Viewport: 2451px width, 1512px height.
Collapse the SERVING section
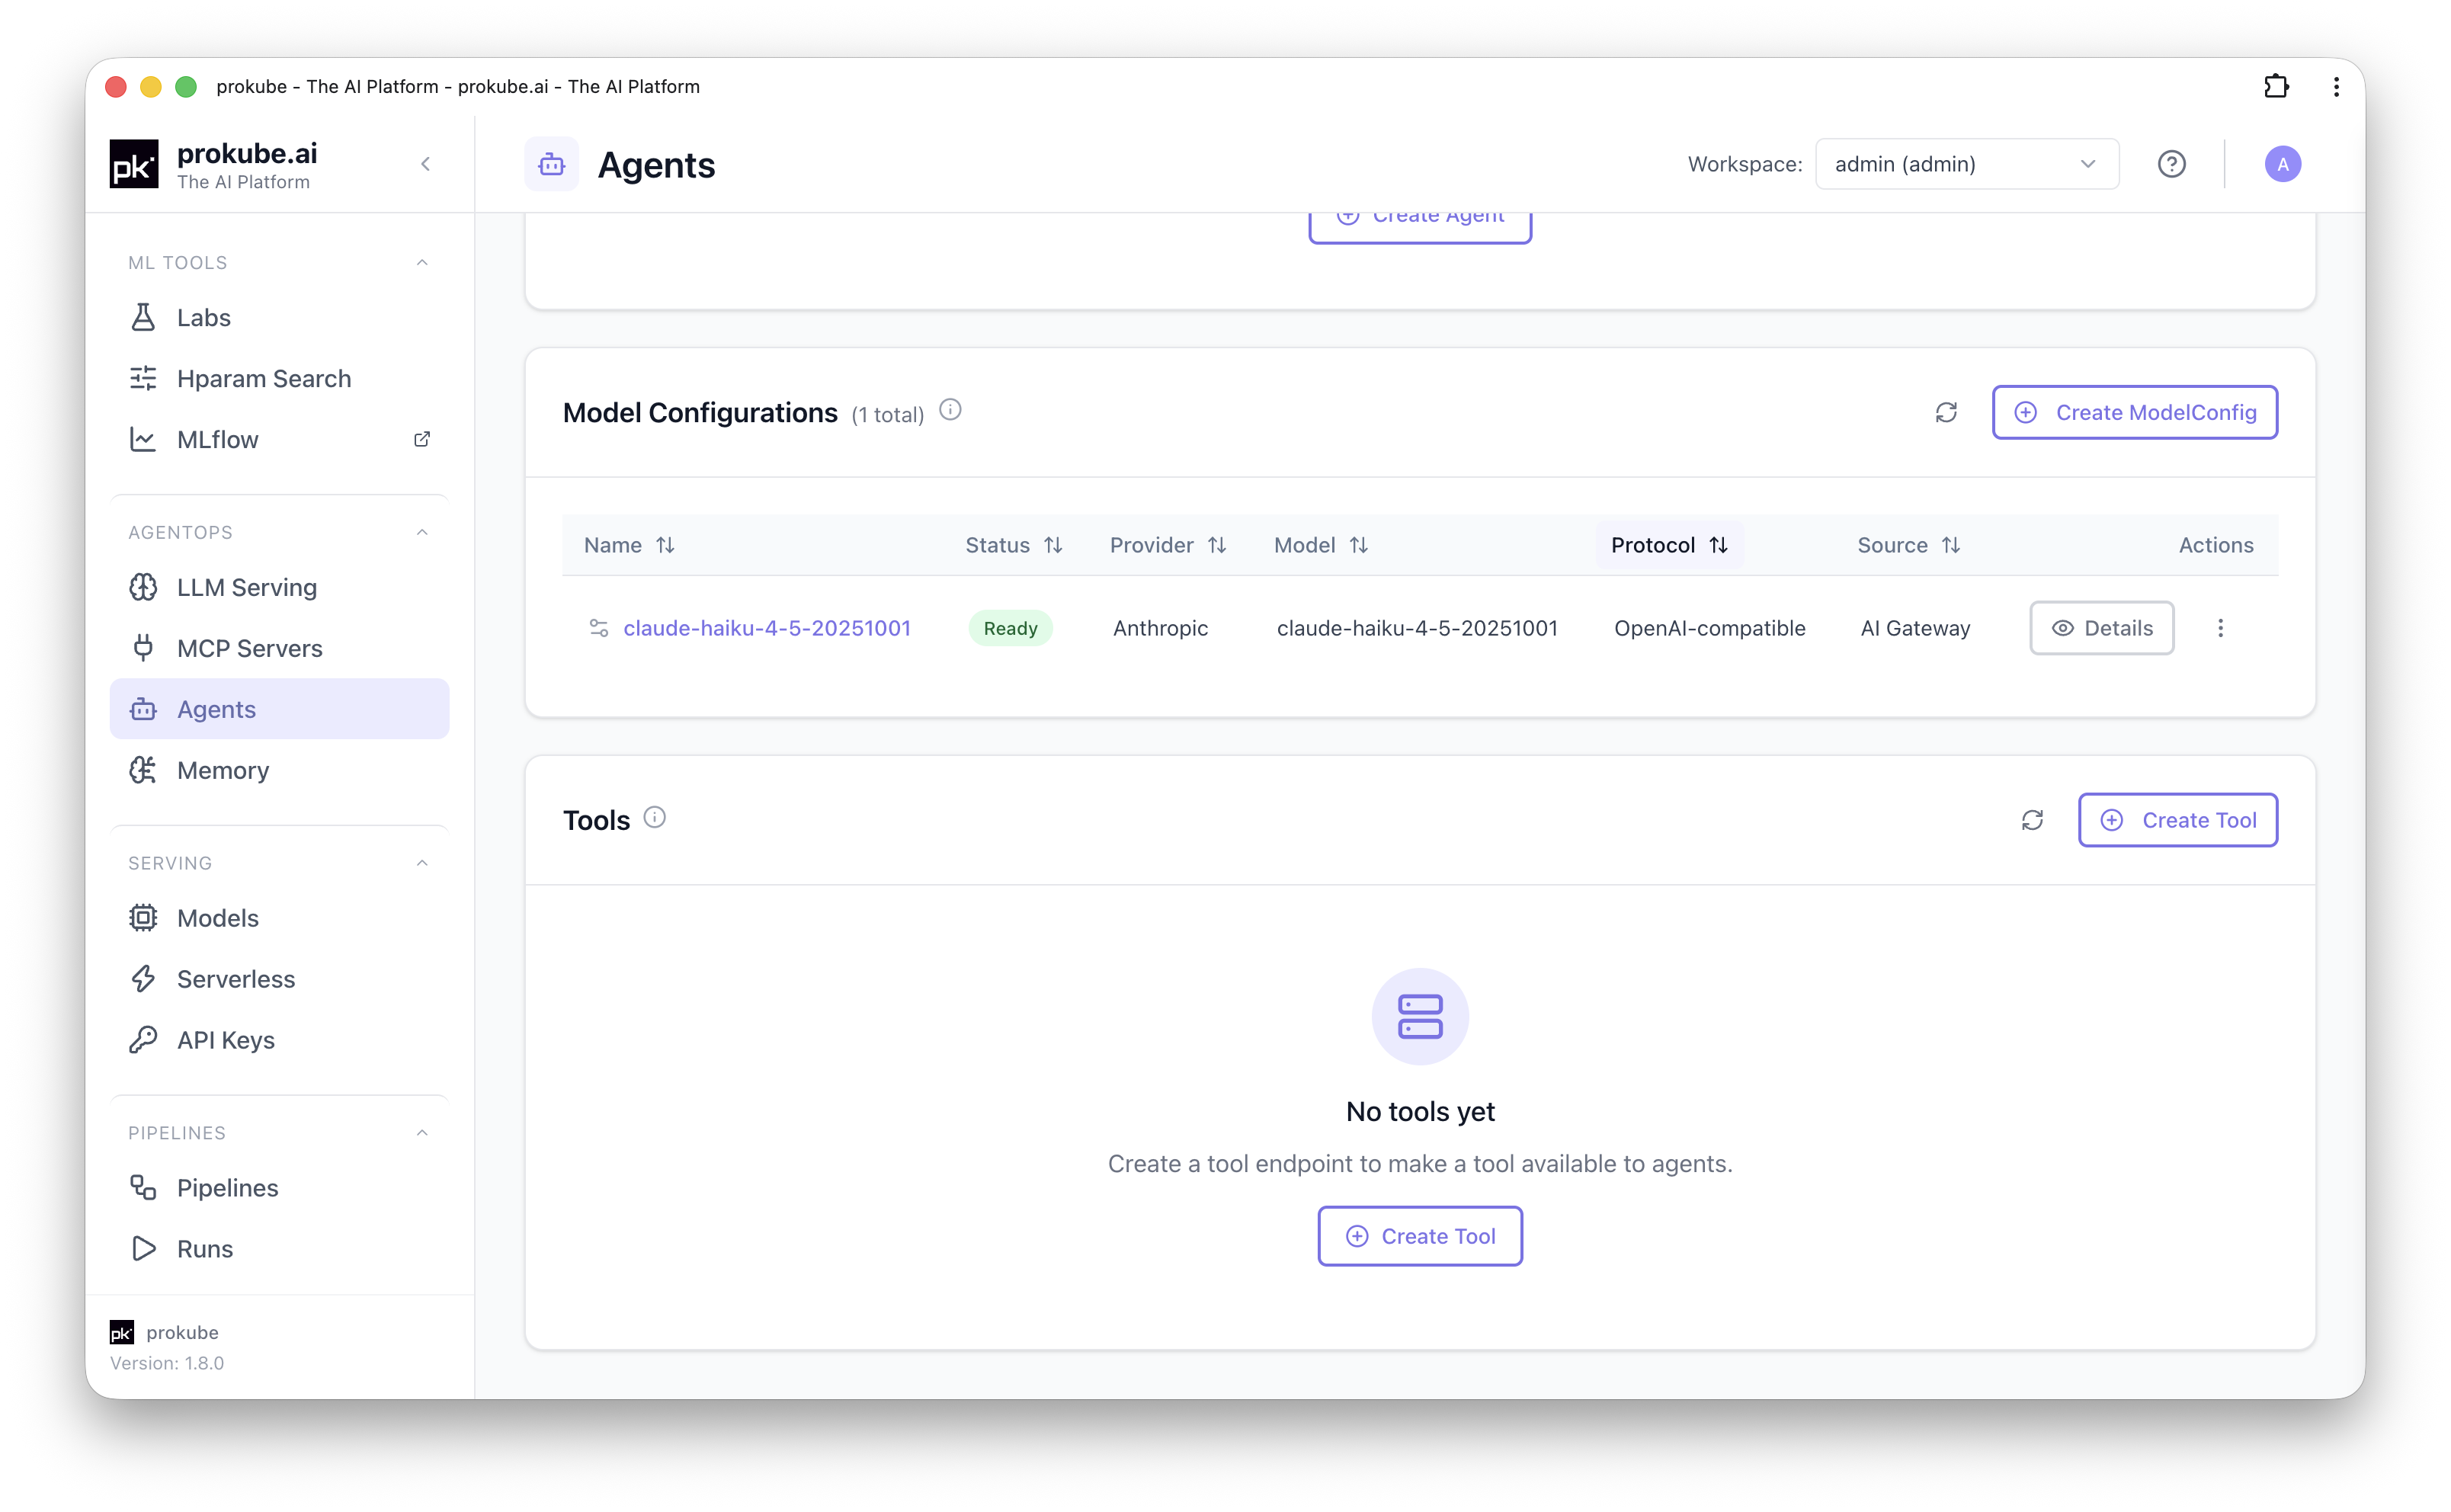(x=422, y=863)
